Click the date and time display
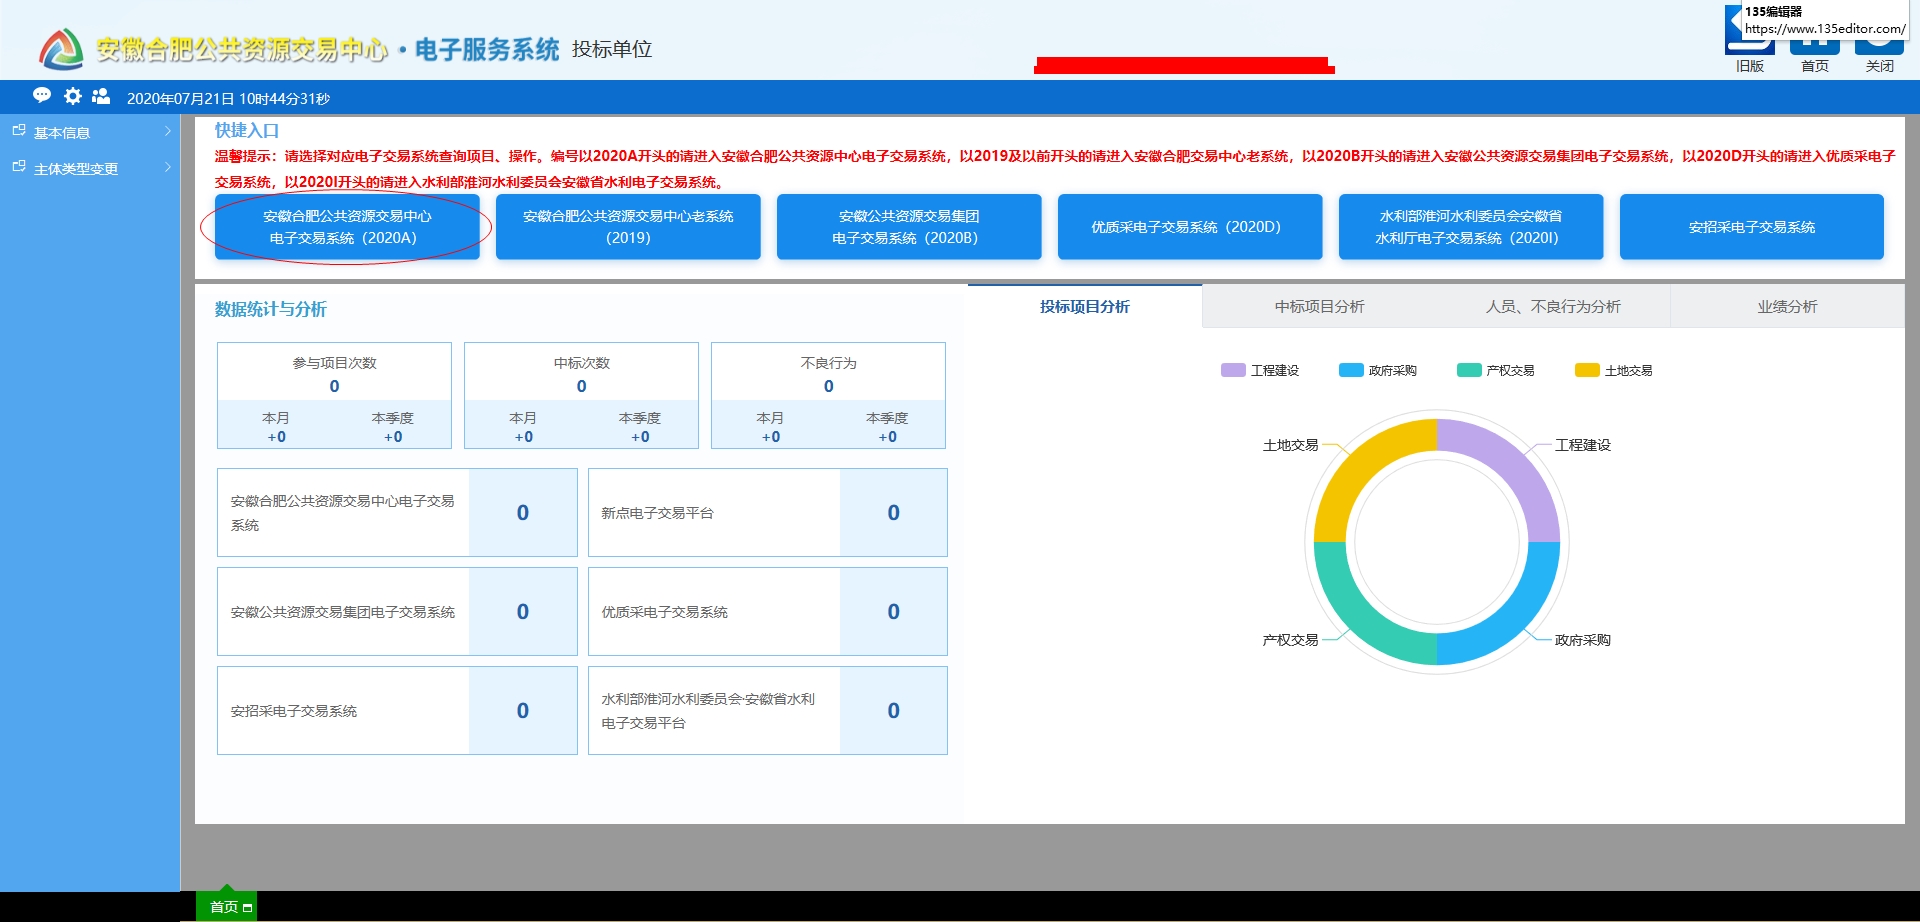Viewport: 1920px width, 922px height. pos(228,99)
